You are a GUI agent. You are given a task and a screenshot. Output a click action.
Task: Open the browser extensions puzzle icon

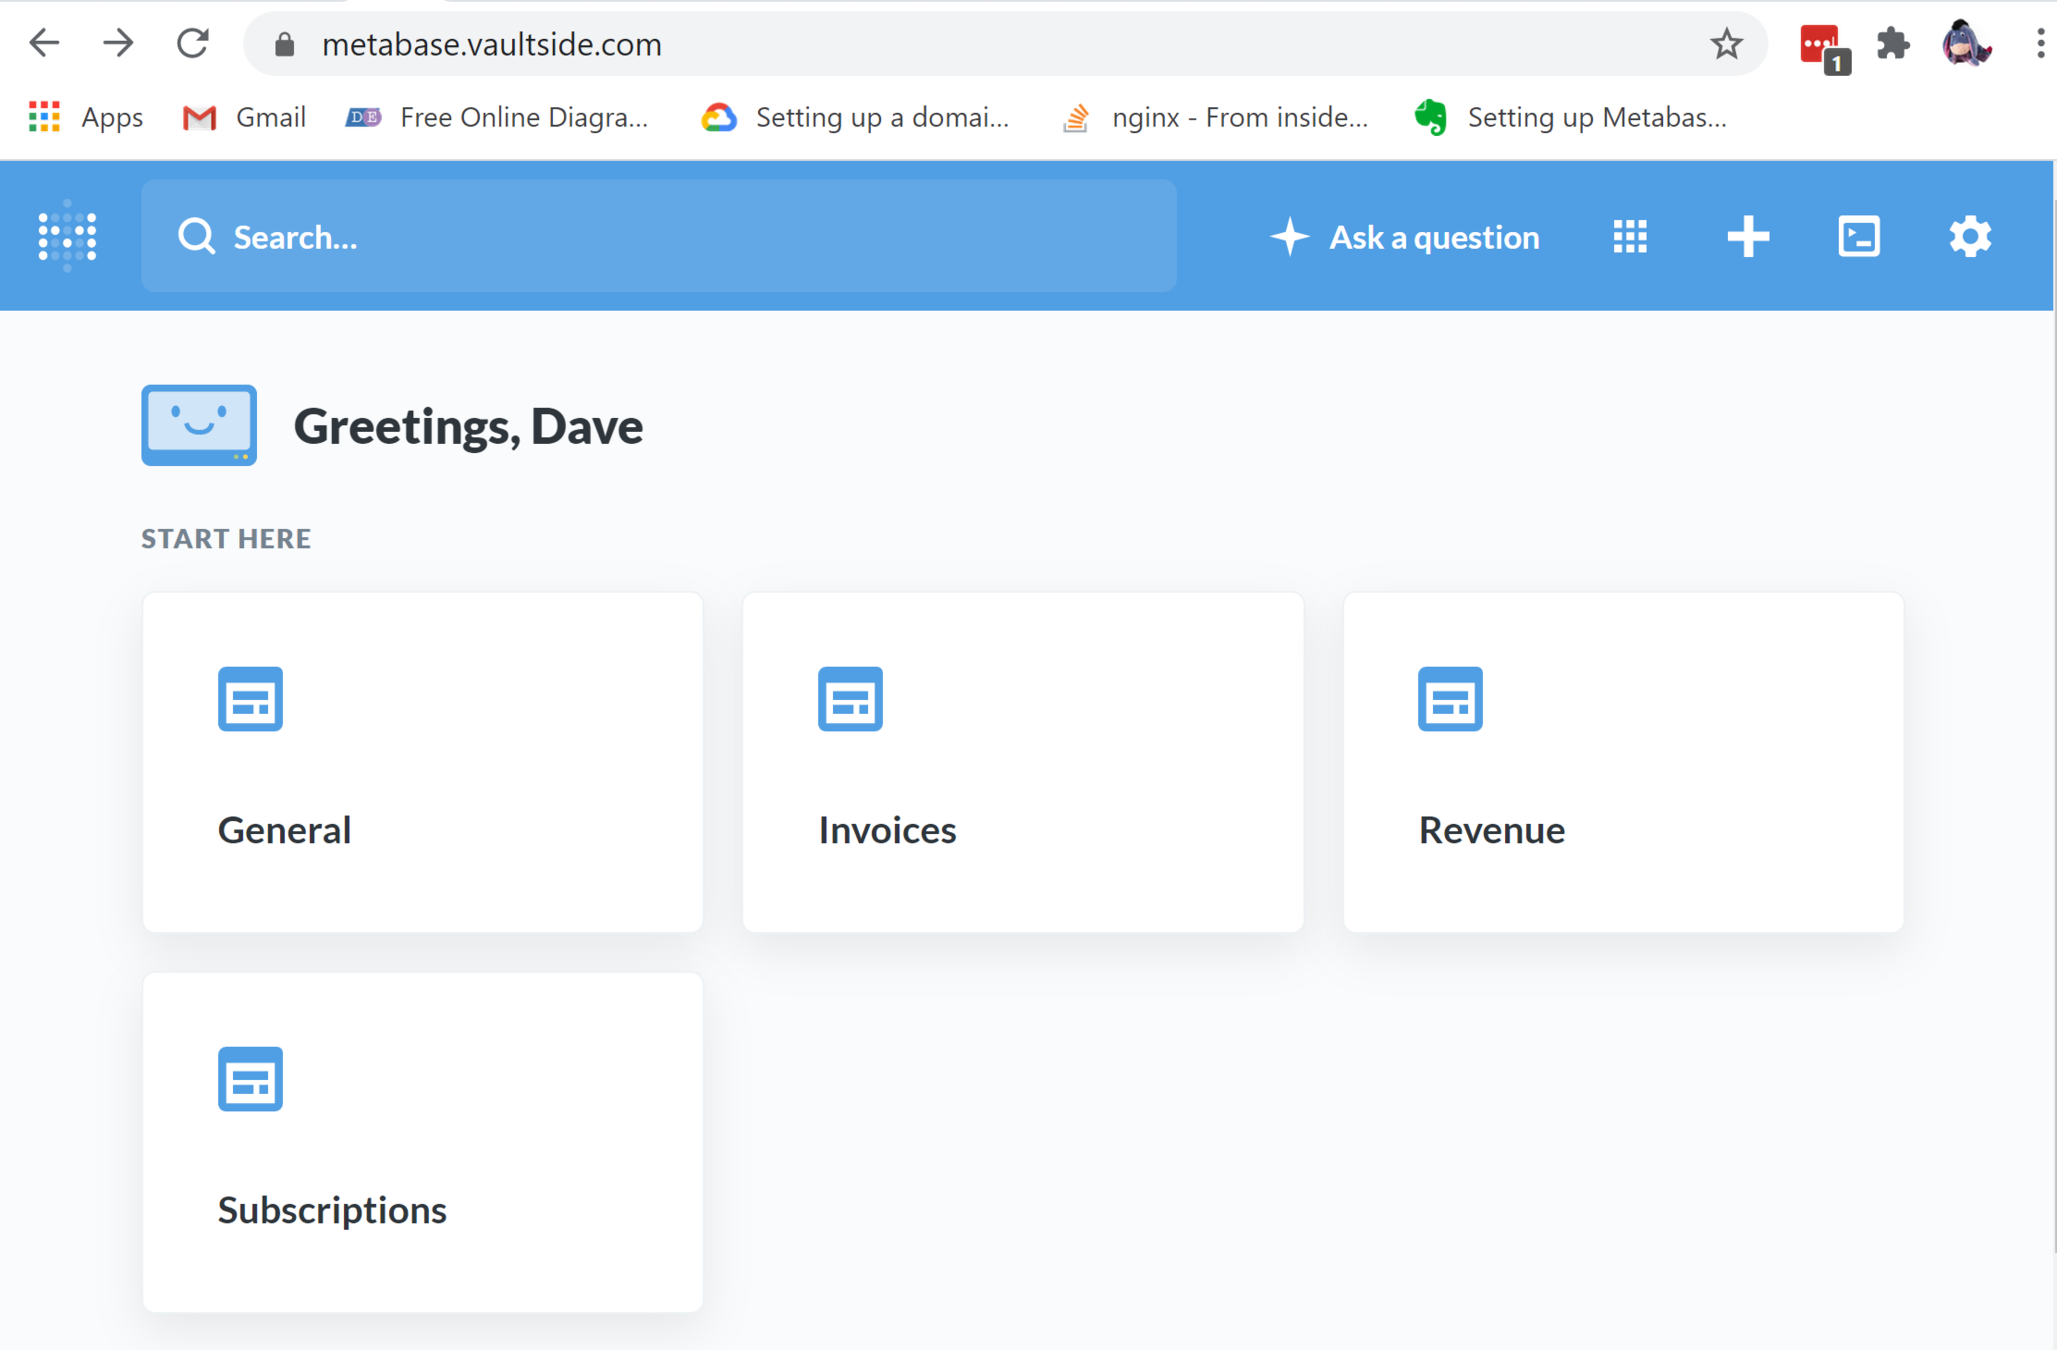[x=1892, y=44]
